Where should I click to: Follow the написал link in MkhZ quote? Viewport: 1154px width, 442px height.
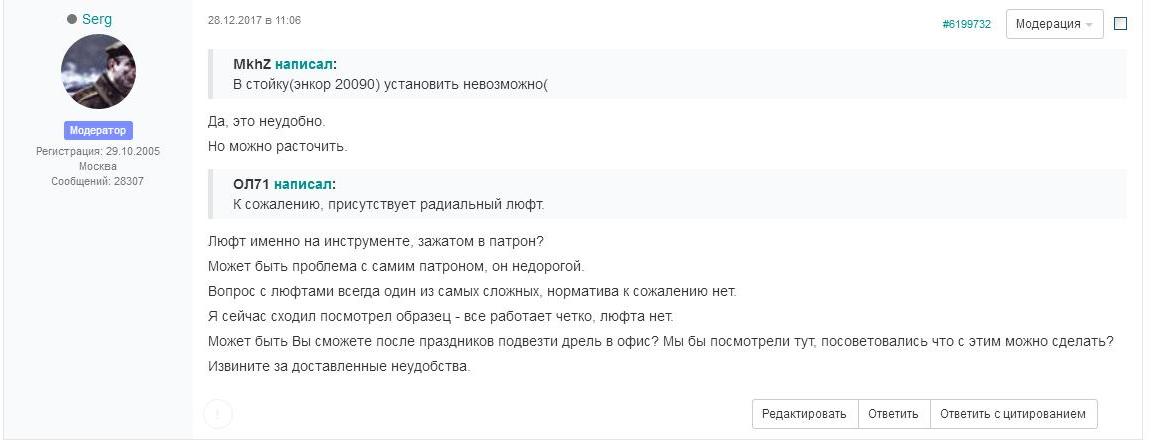coord(304,64)
